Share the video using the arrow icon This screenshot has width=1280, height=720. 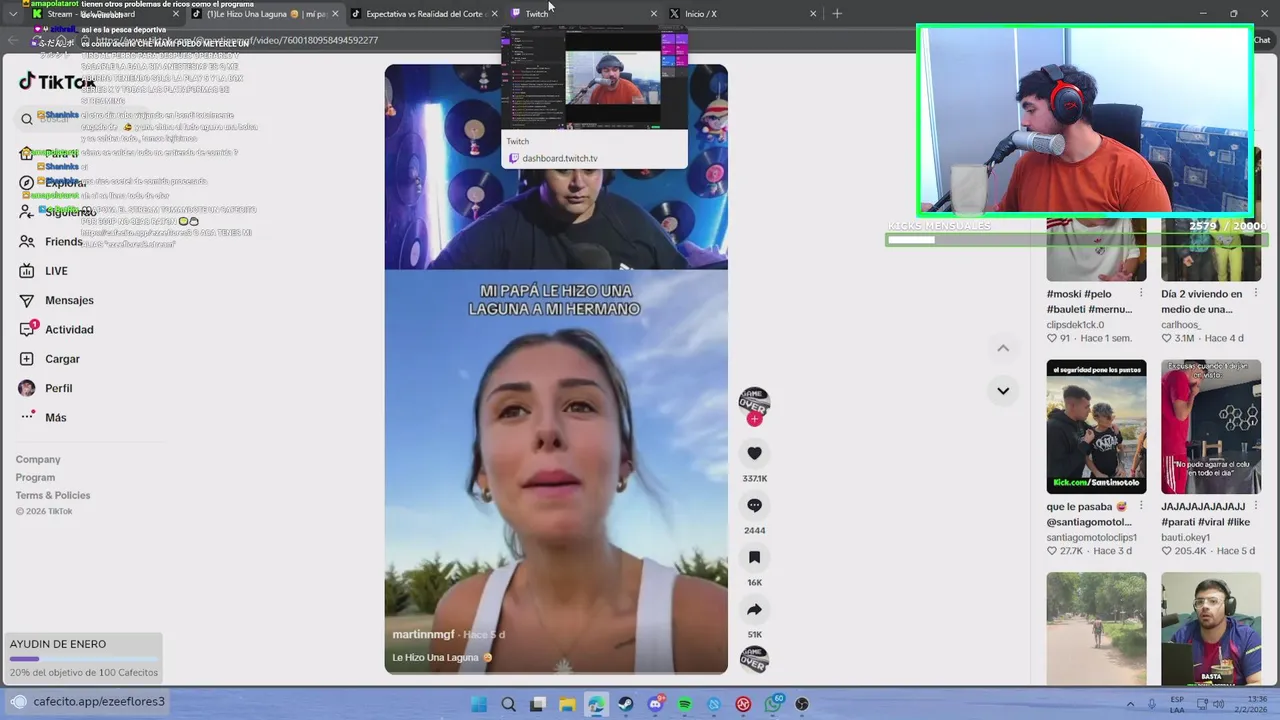[754, 609]
